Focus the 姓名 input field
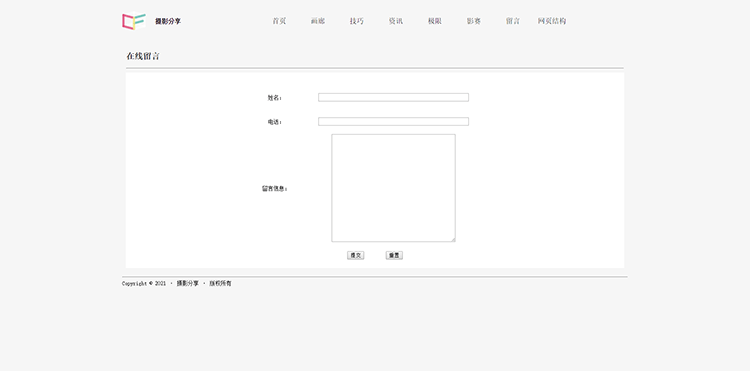 coord(393,98)
